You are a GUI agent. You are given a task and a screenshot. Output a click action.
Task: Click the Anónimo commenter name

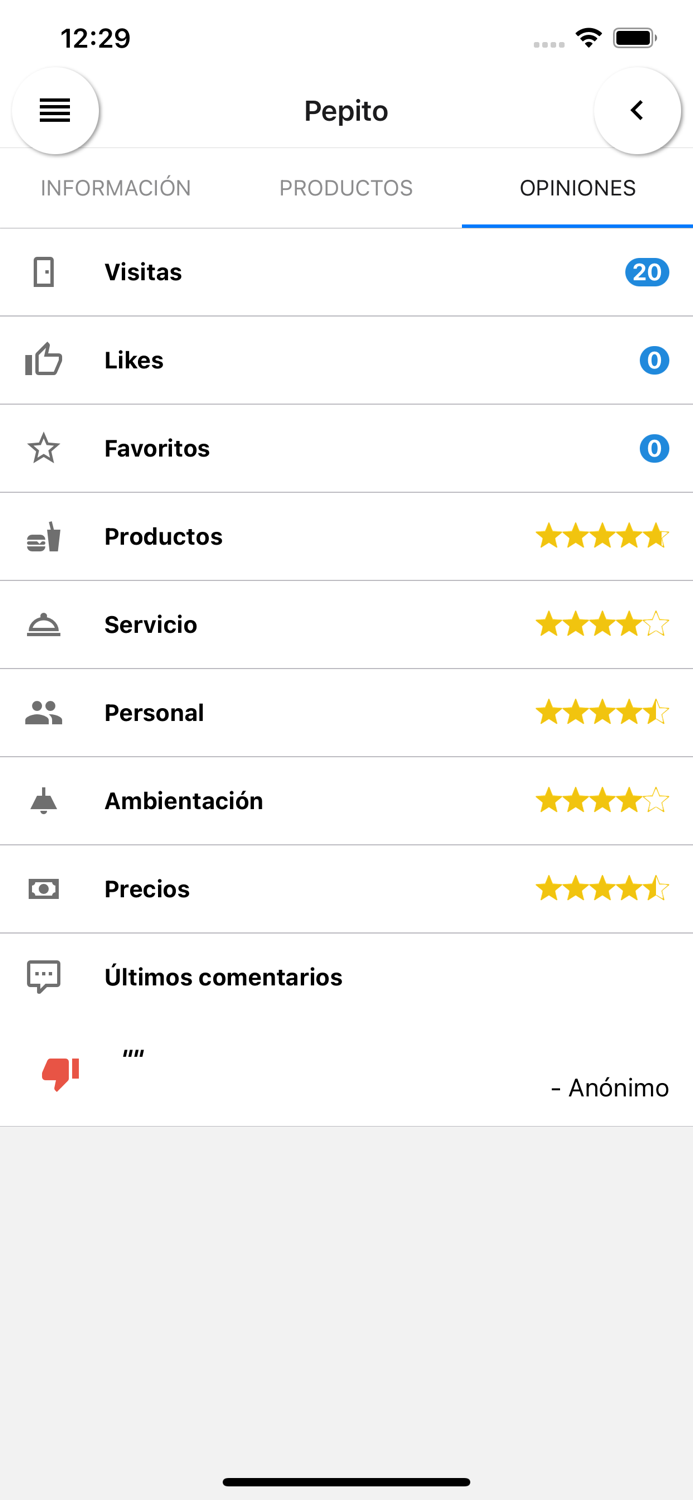[x=611, y=1088]
